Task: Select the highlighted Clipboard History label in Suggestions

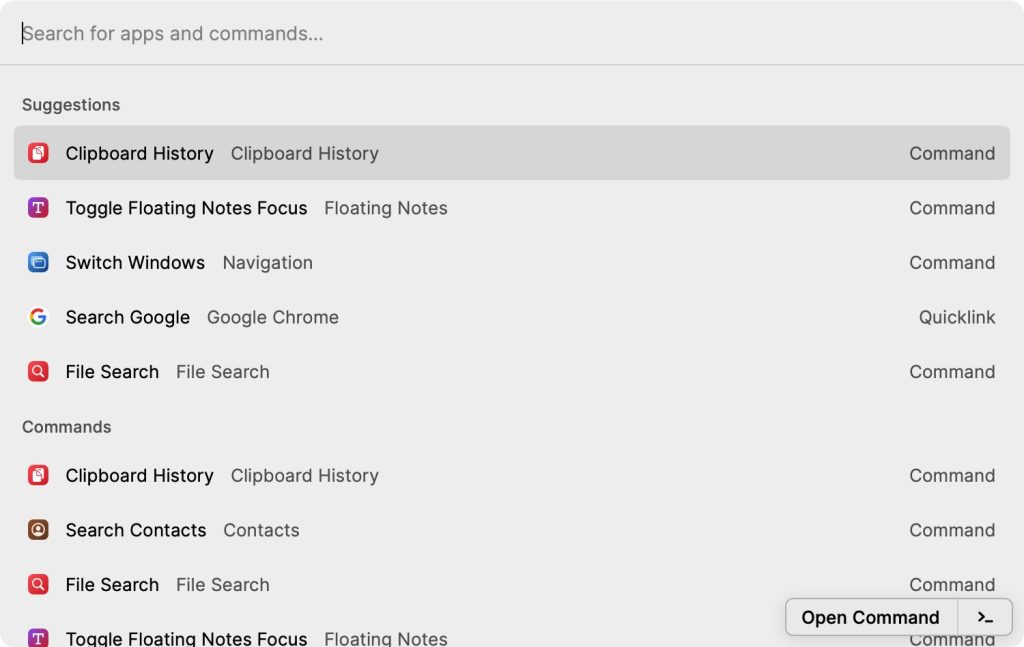Action: (139, 153)
